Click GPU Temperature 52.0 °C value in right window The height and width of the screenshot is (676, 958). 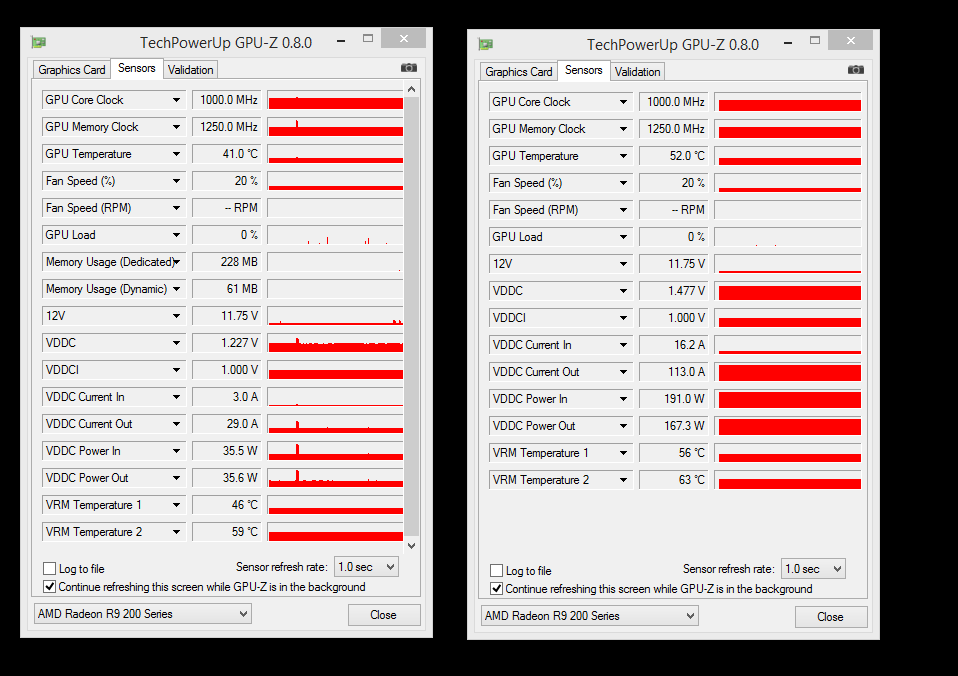(x=673, y=156)
